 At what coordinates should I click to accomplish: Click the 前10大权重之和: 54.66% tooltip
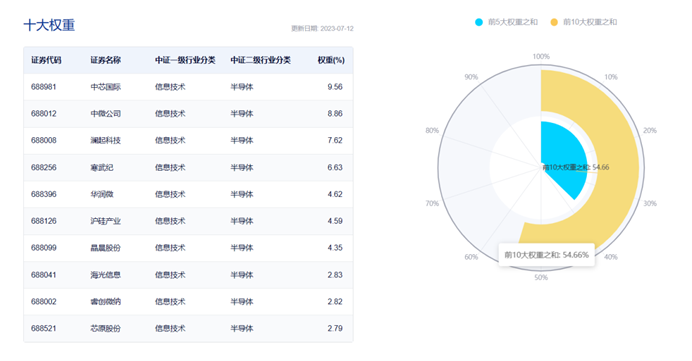[546, 255]
